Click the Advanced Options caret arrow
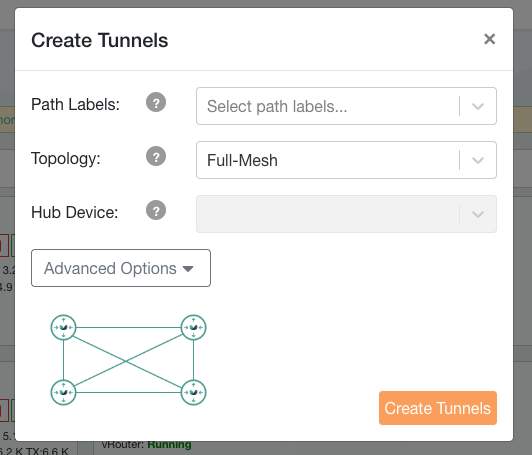The height and width of the screenshot is (455, 532). coord(188,269)
